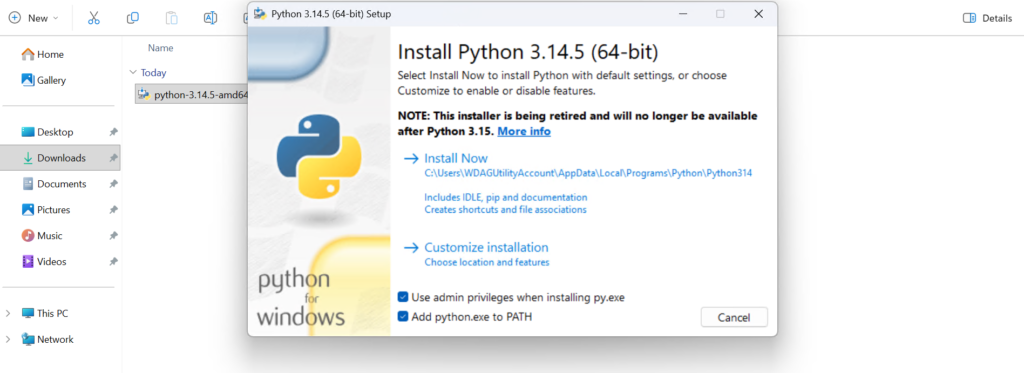This screenshot has width=1024, height=373.
Task: Open the More info link
Action: (x=524, y=131)
